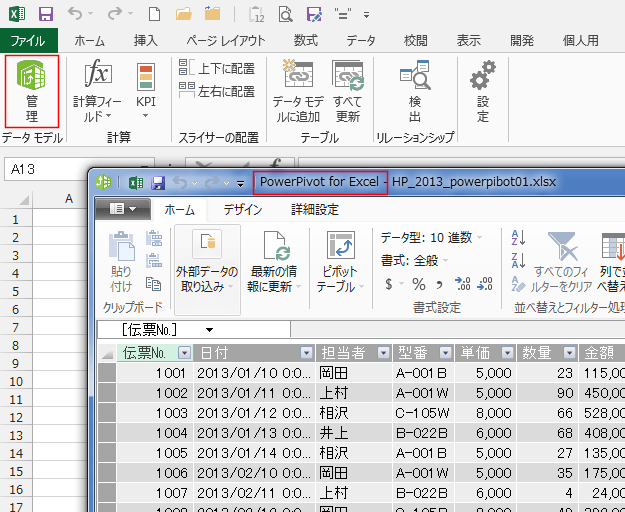Save workbook via Excel quick access toolbar
Image resolution: width=625 pixels, height=512 pixels.
(45, 15)
